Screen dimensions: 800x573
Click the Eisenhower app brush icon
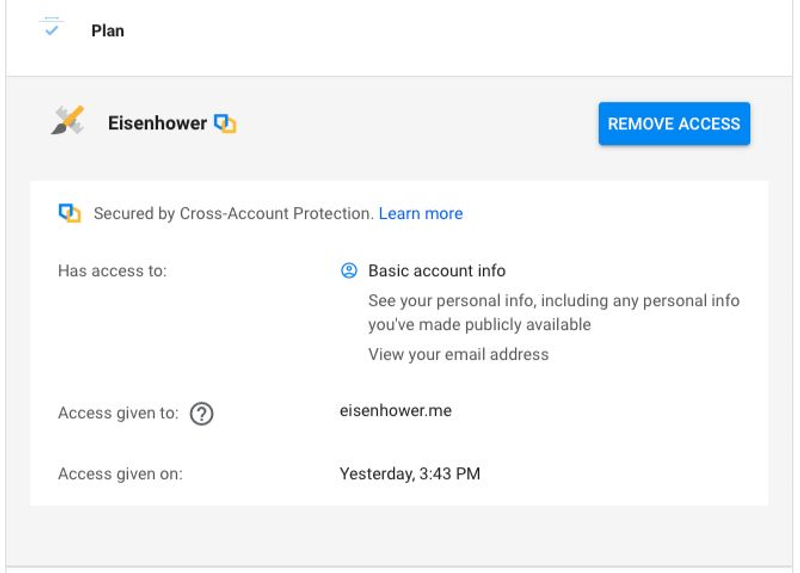68,120
